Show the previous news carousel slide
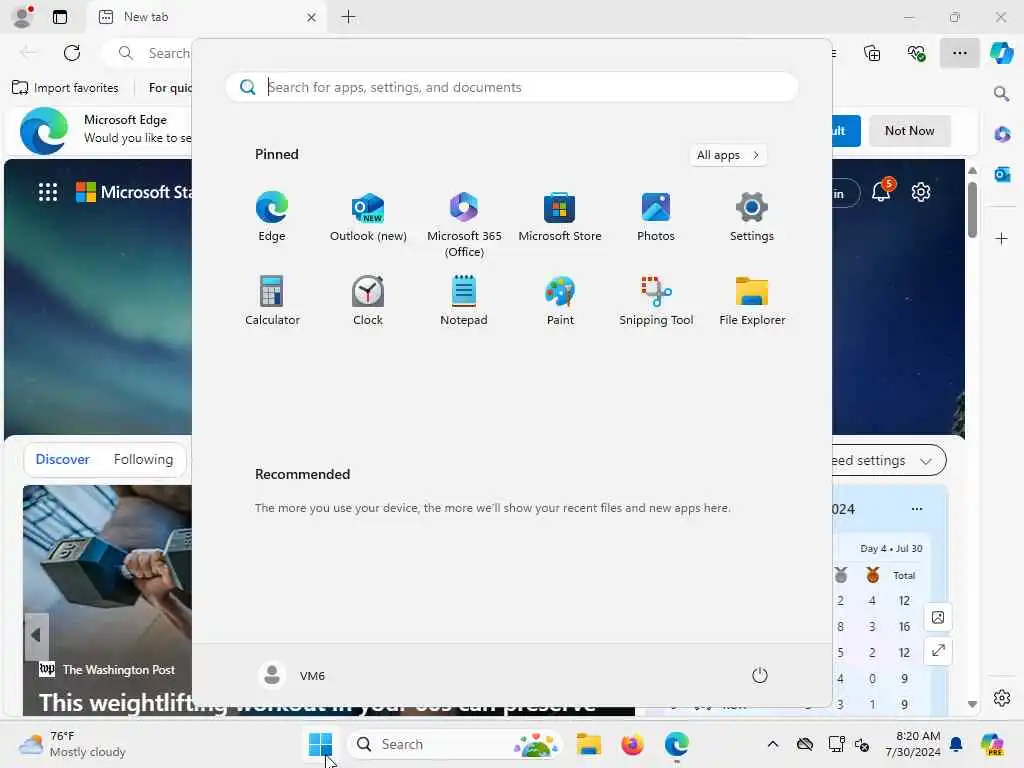This screenshot has height=768, width=1024. pos(36,635)
